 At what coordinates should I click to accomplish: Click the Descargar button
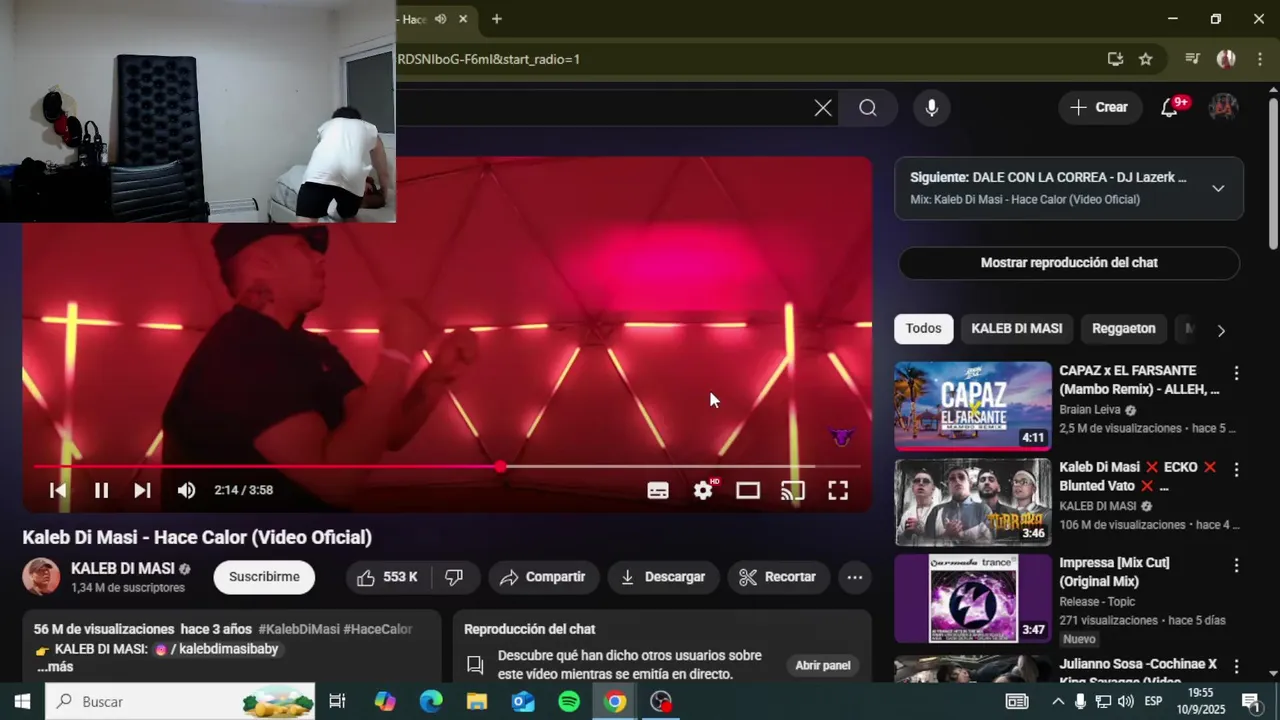click(663, 577)
